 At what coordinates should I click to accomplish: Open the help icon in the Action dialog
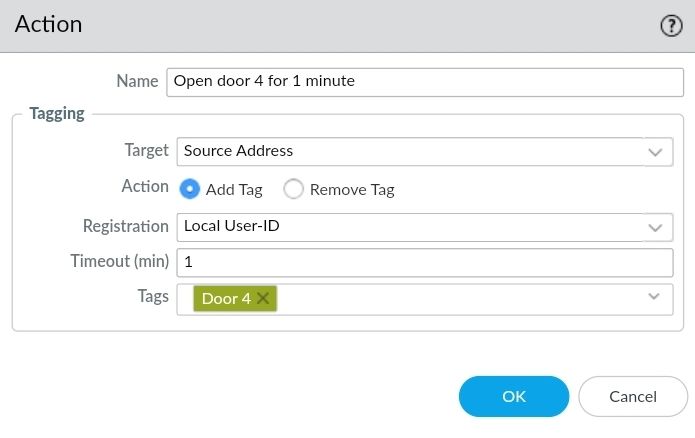[x=670, y=26]
